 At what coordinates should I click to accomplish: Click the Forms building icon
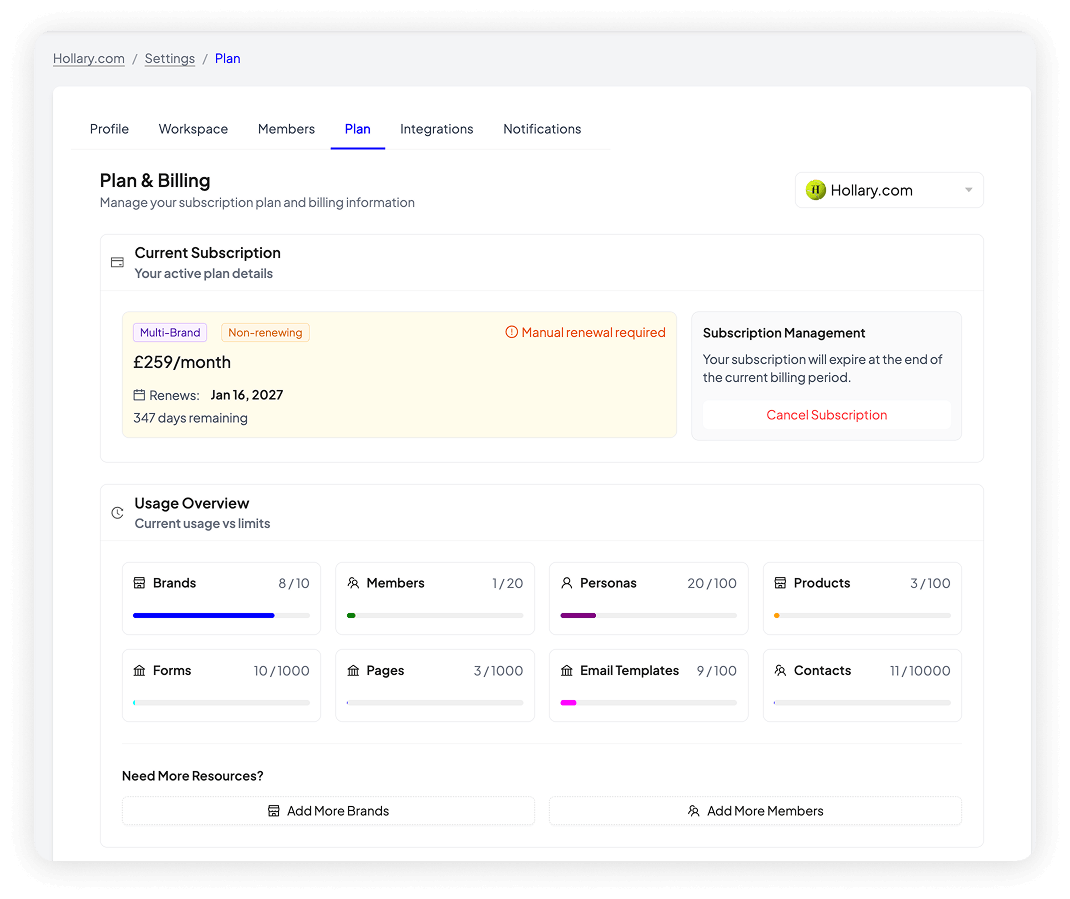[139, 671]
